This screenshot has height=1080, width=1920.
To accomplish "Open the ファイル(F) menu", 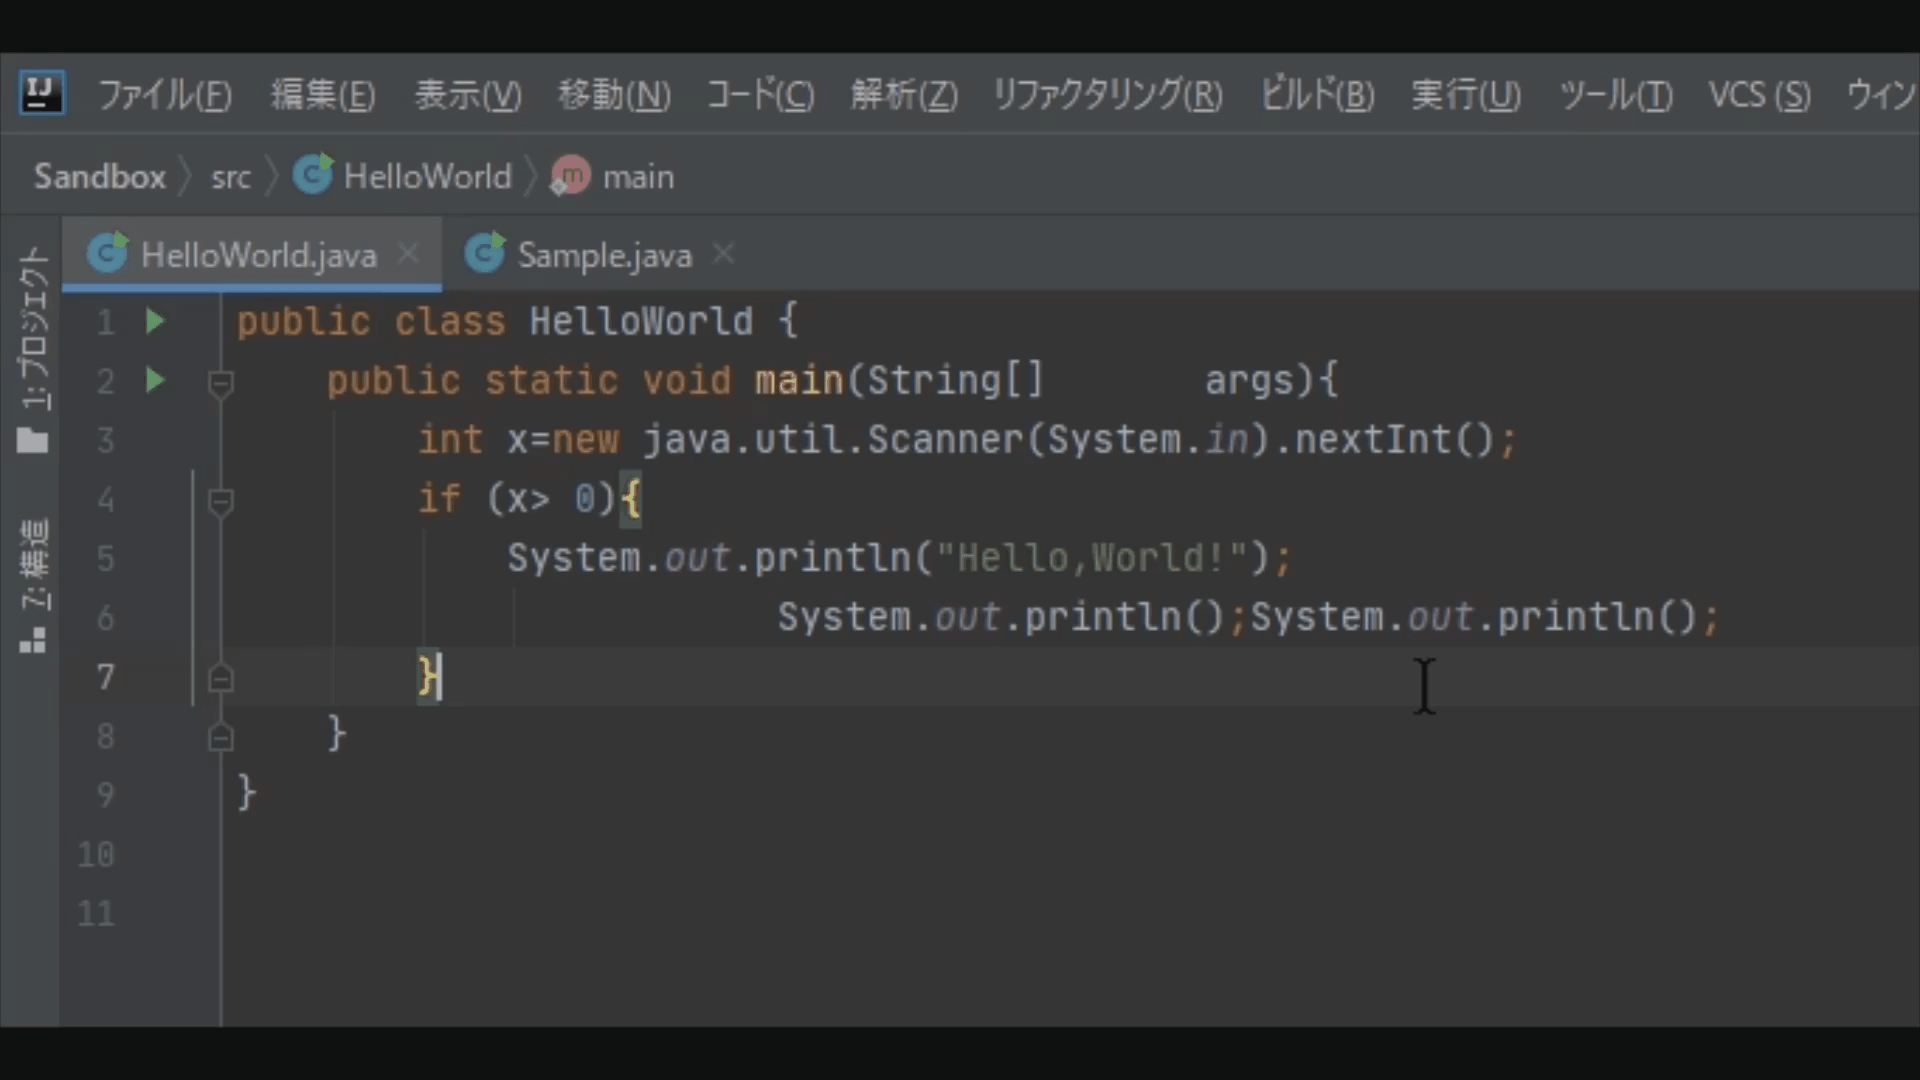I will click(165, 95).
